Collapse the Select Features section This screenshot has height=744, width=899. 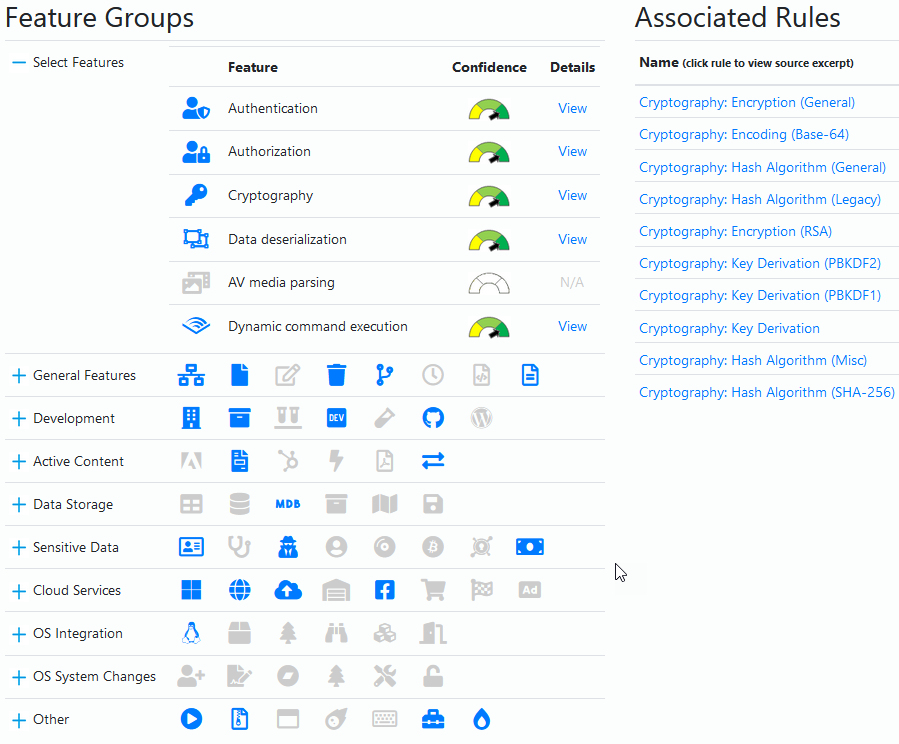coord(17,61)
